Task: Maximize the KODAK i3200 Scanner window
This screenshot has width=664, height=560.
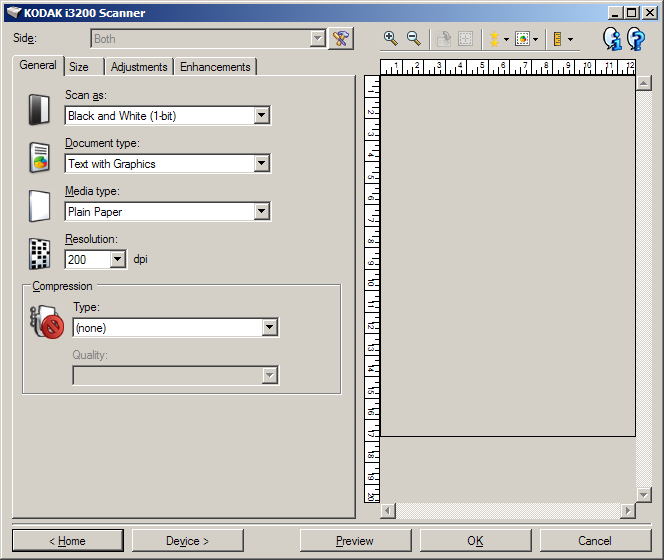Action: (x=631, y=13)
